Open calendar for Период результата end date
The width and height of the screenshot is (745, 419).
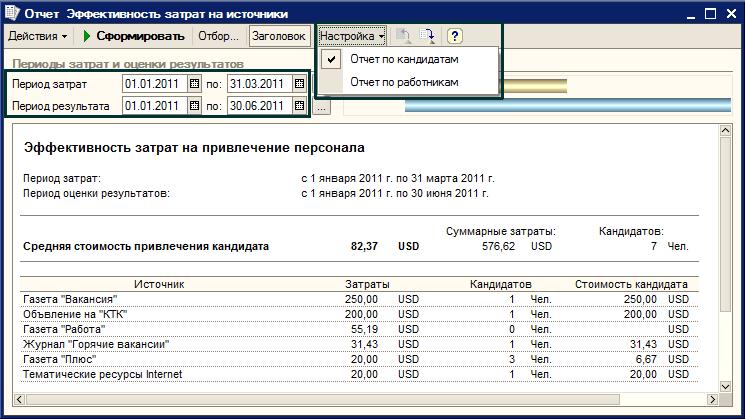coord(299,105)
